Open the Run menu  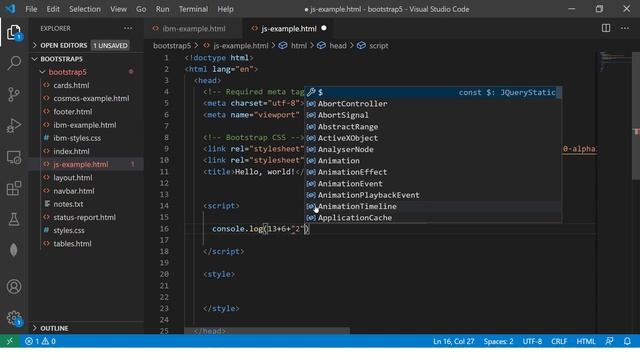[162, 9]
